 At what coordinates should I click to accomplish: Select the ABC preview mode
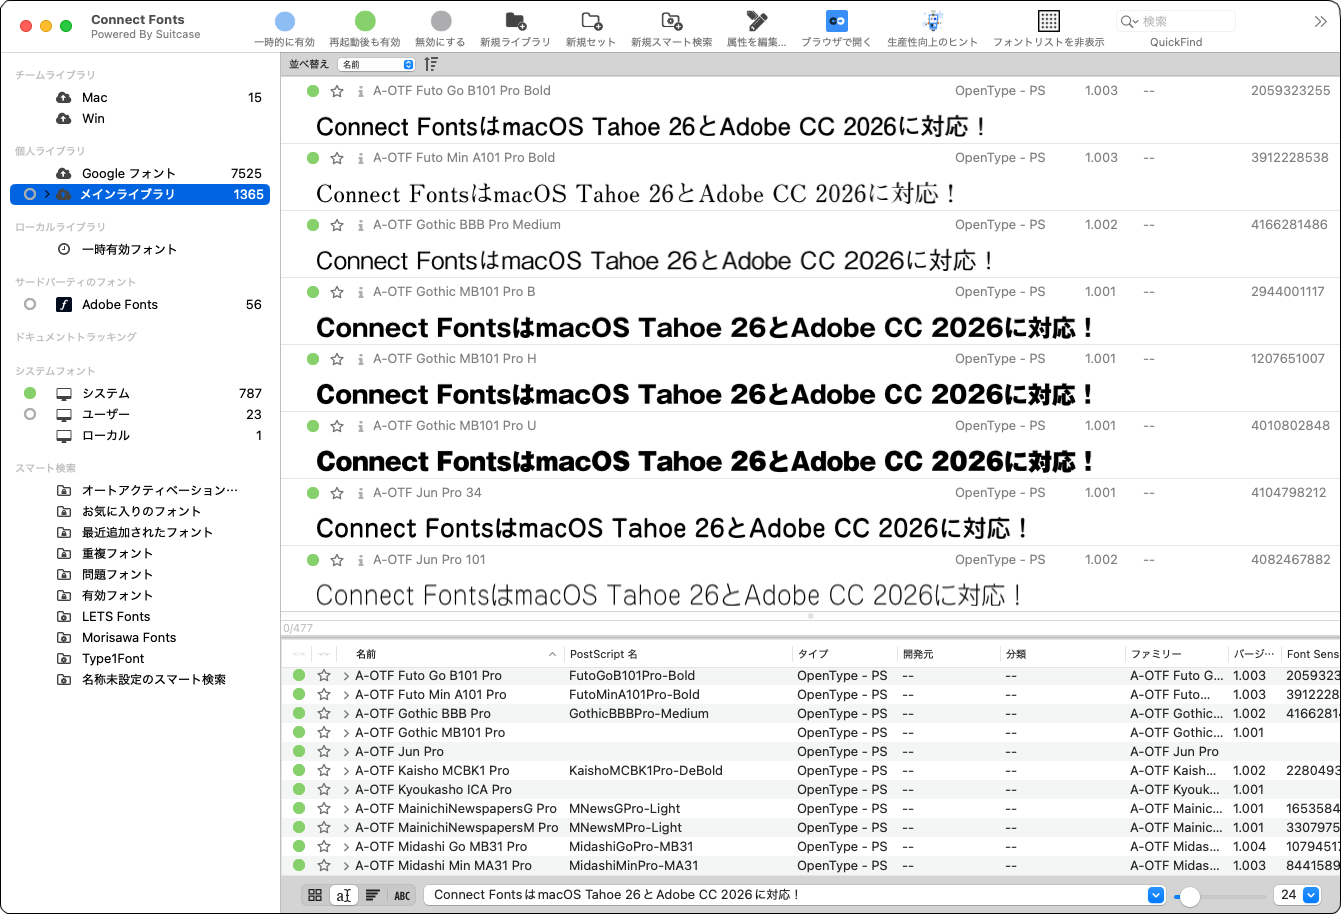tap(402, 895)
